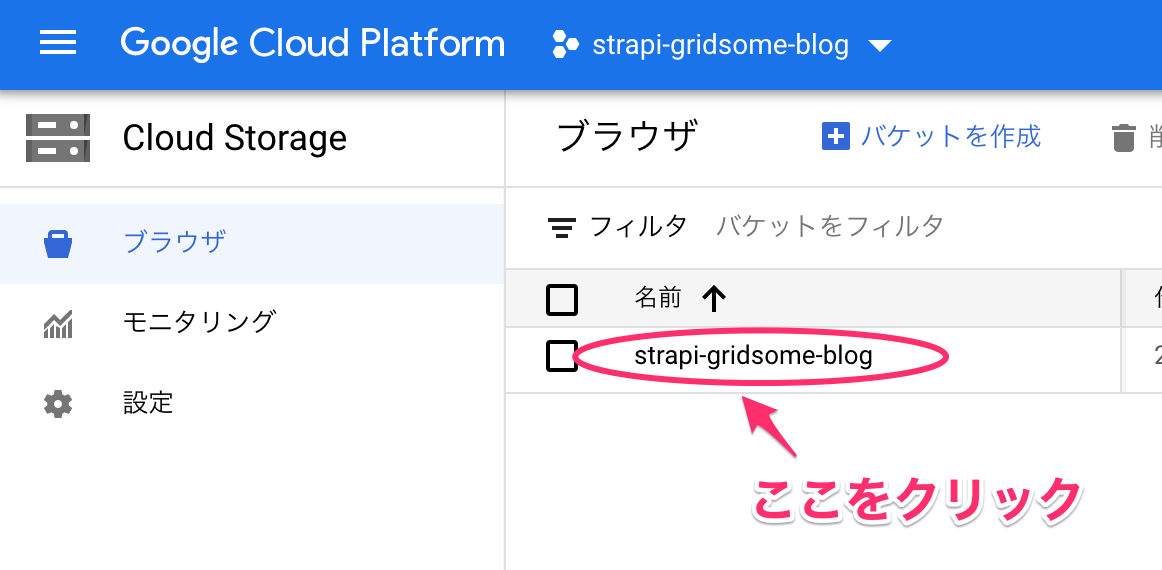Click the bucket icon beside ブラウザ
This screenshot has height=570, width=1162.
click(x=58, y=244)
